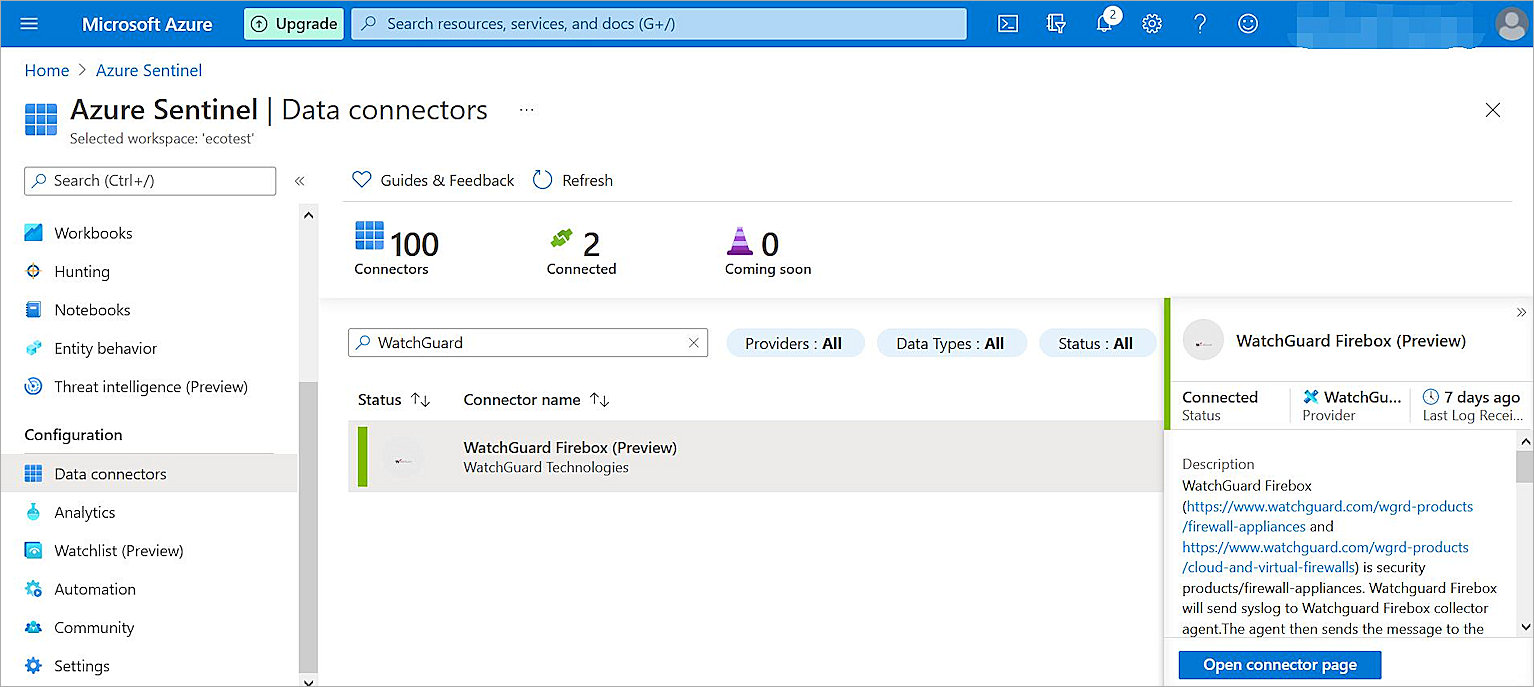
Task: Go back to Azure Sentinel breadcrumb
Action: (x=148, y=70)
